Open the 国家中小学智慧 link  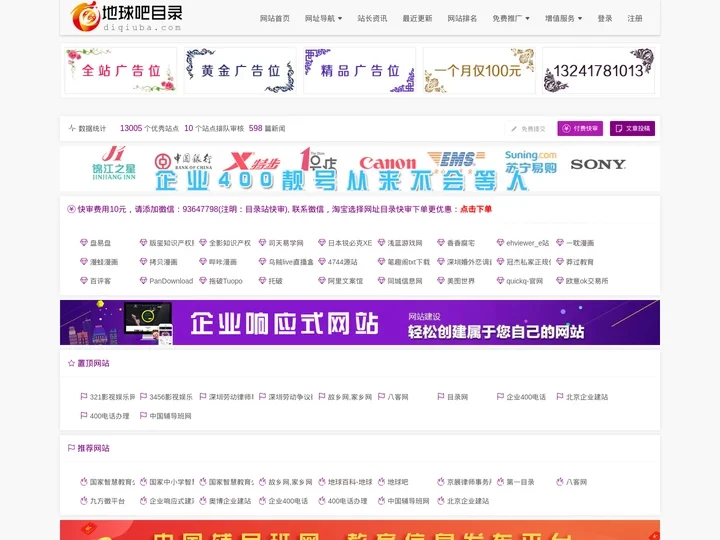pyautogui.click(x=172, y=482)
